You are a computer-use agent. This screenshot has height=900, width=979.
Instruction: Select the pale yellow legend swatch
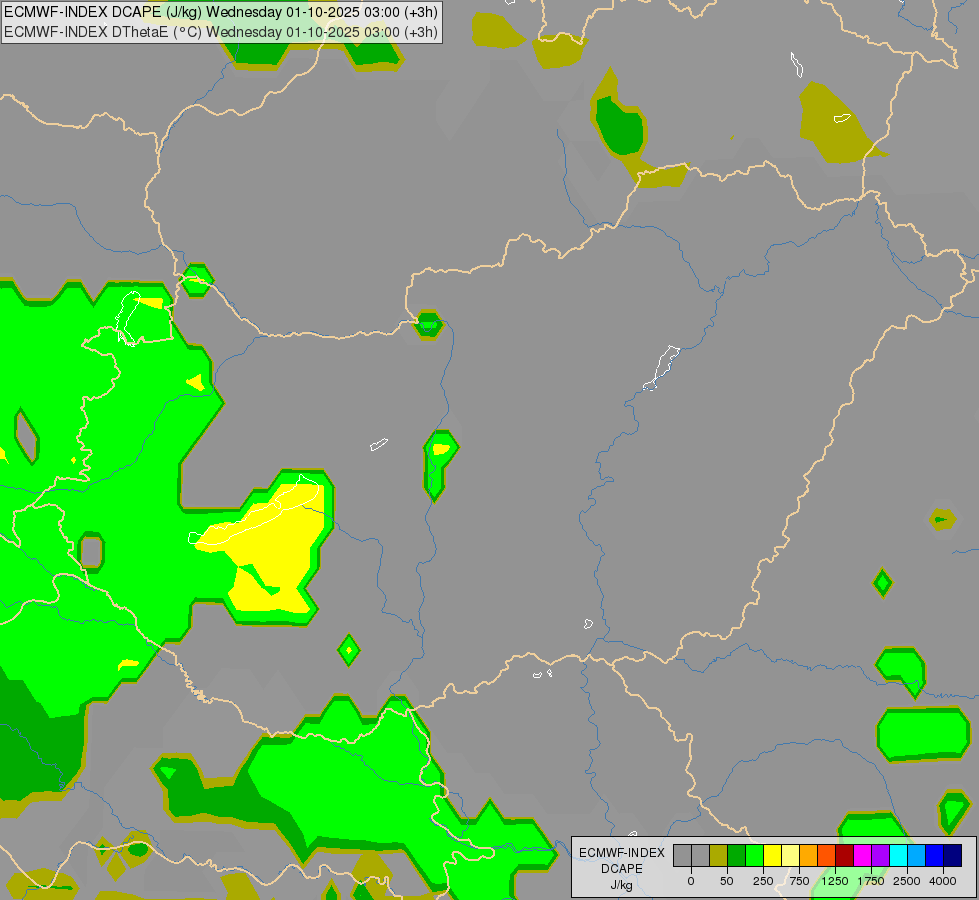pyautogui.click(x=791, y=856)
